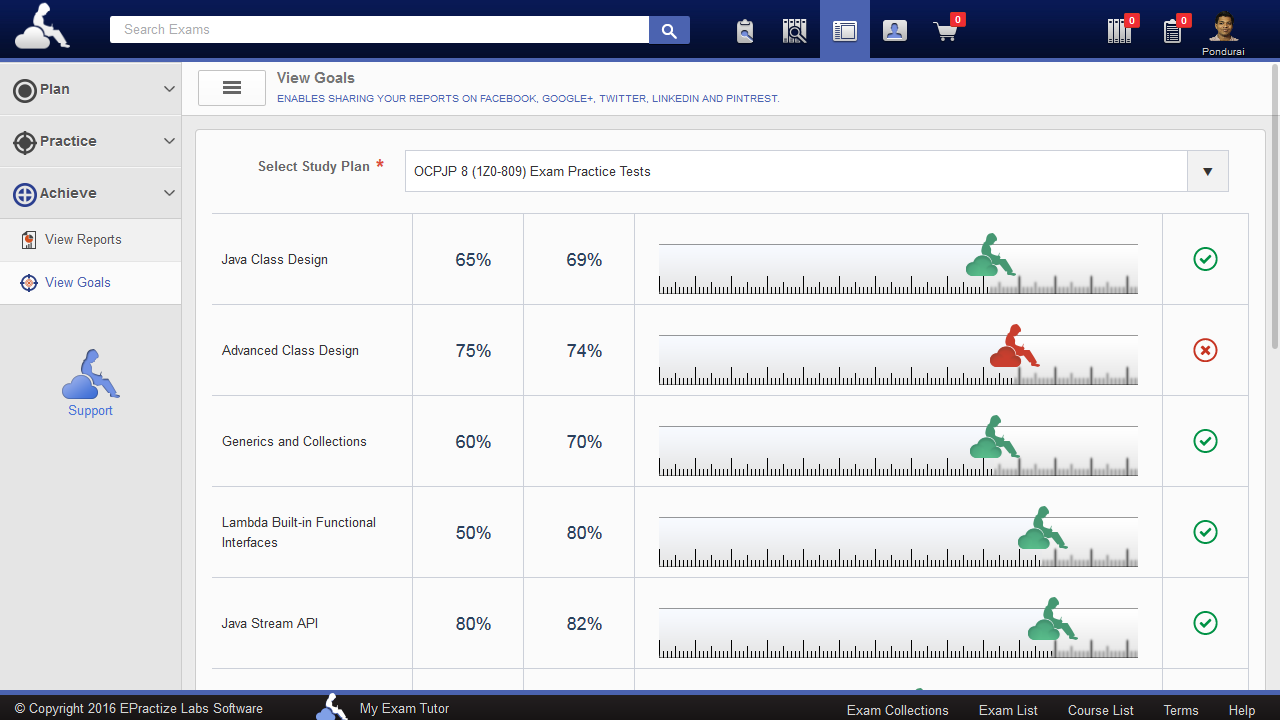Open the shopping cart icon
Viewport: 1280px width, 720px height.
coord(946,31)
